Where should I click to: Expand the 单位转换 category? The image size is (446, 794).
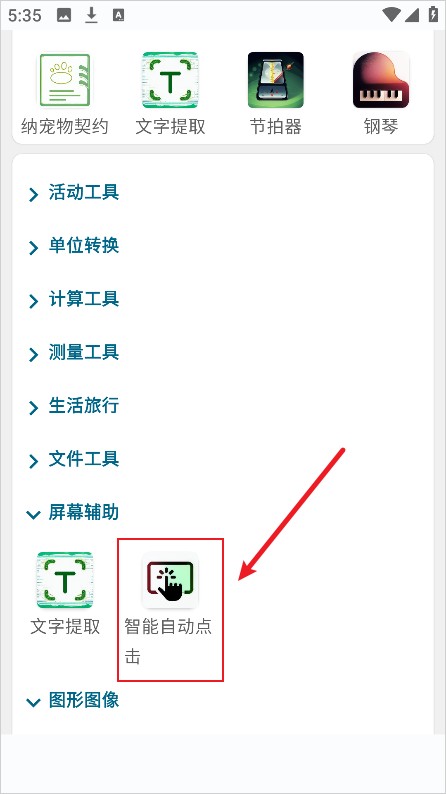74,246
